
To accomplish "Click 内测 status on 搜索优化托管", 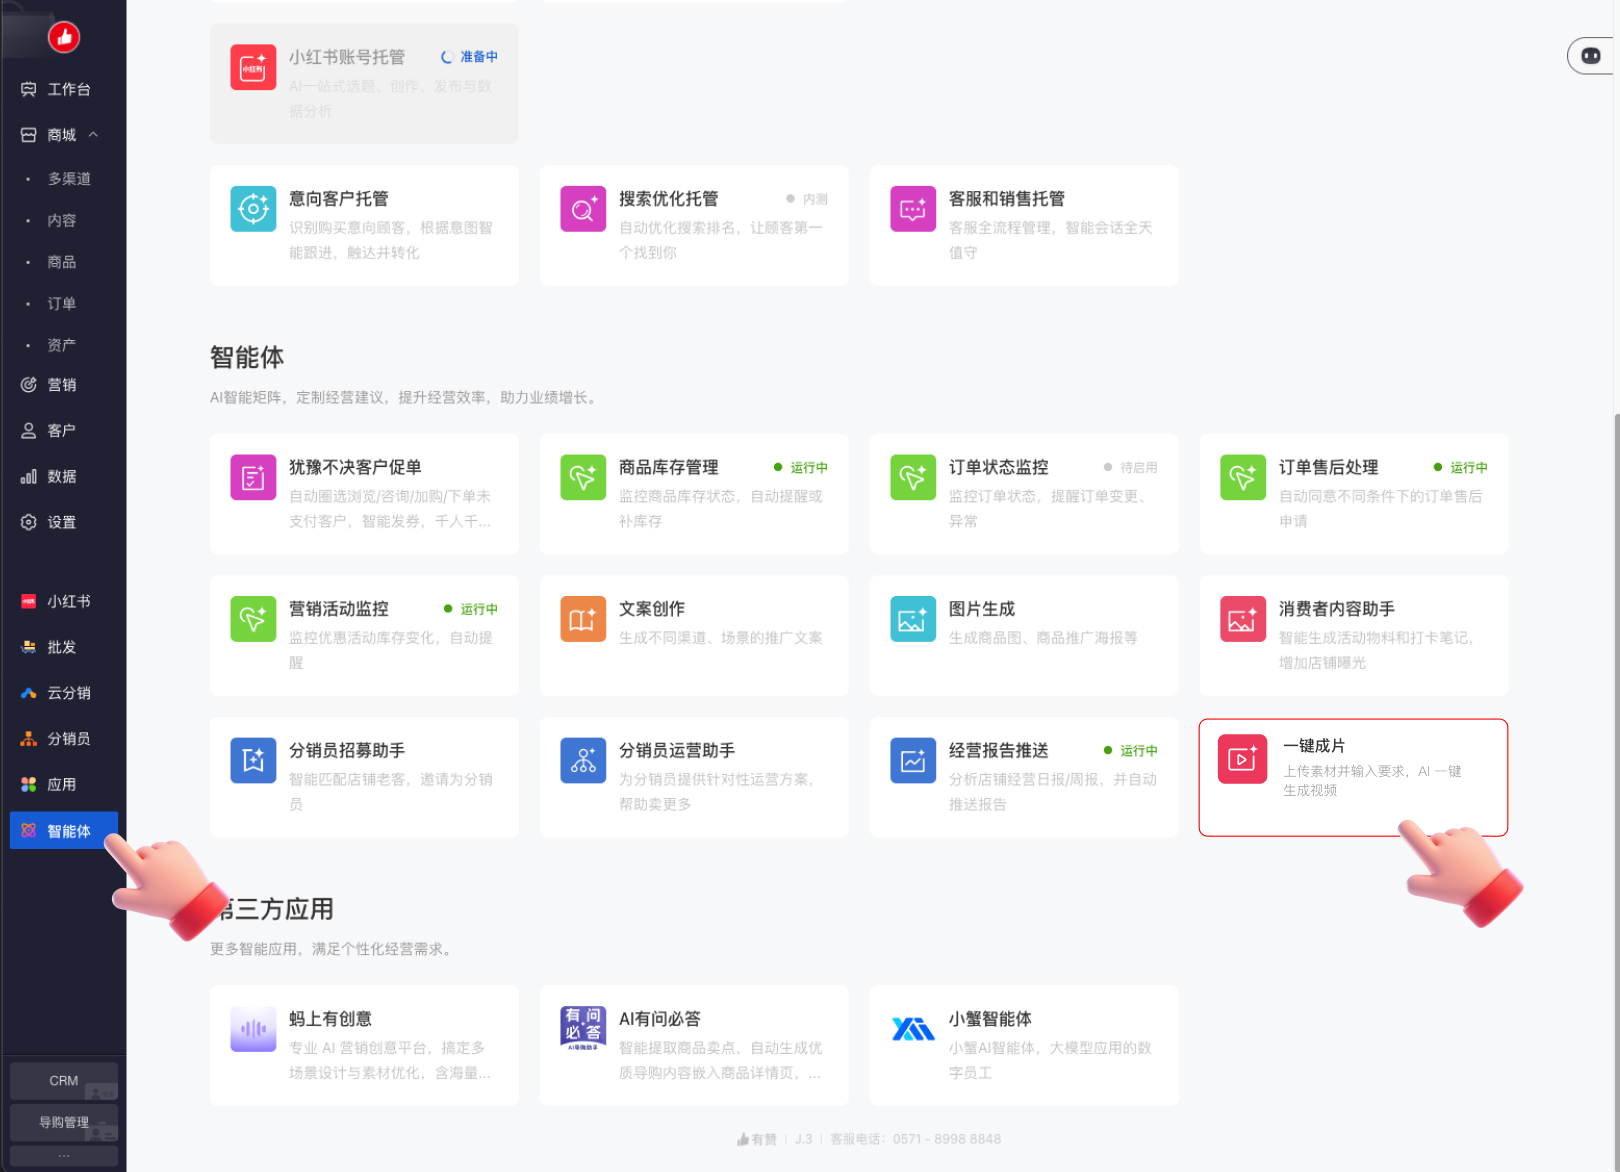I will (807, 199).
